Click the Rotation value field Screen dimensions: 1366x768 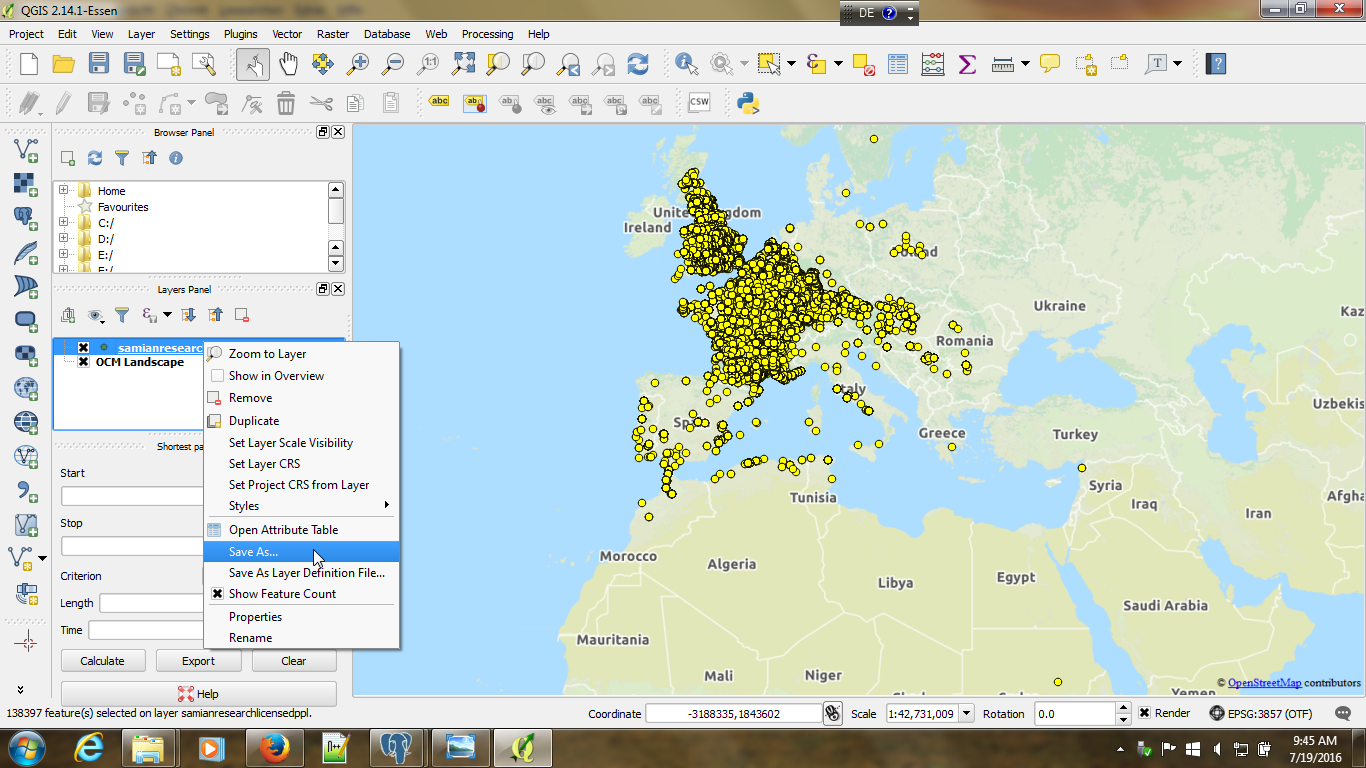[1074, 714]
